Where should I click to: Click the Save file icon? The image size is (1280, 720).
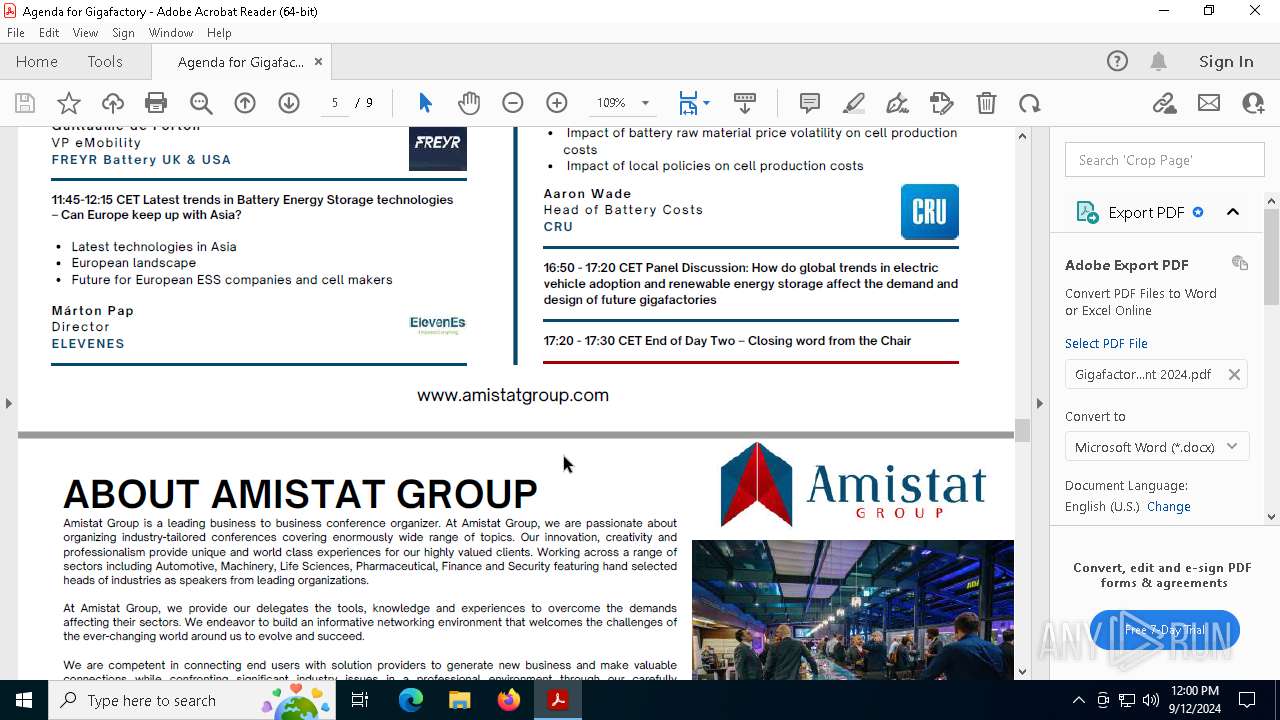click(x=25, y=103)
